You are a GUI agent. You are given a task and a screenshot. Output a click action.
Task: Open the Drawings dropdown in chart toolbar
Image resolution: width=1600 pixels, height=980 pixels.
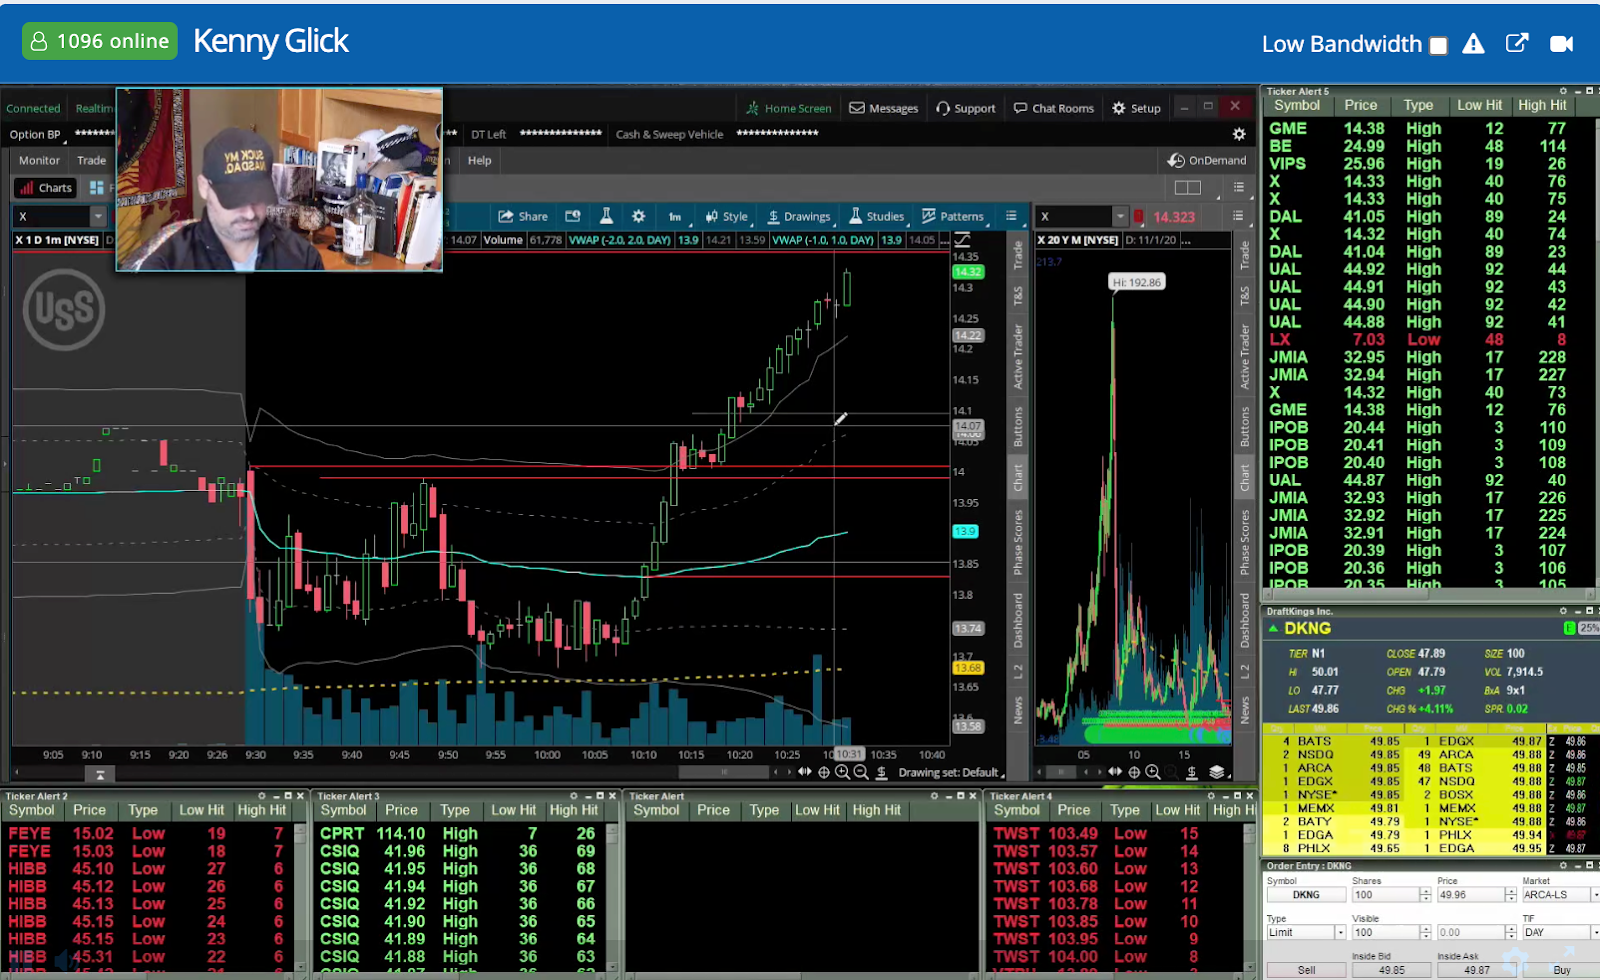798,216
